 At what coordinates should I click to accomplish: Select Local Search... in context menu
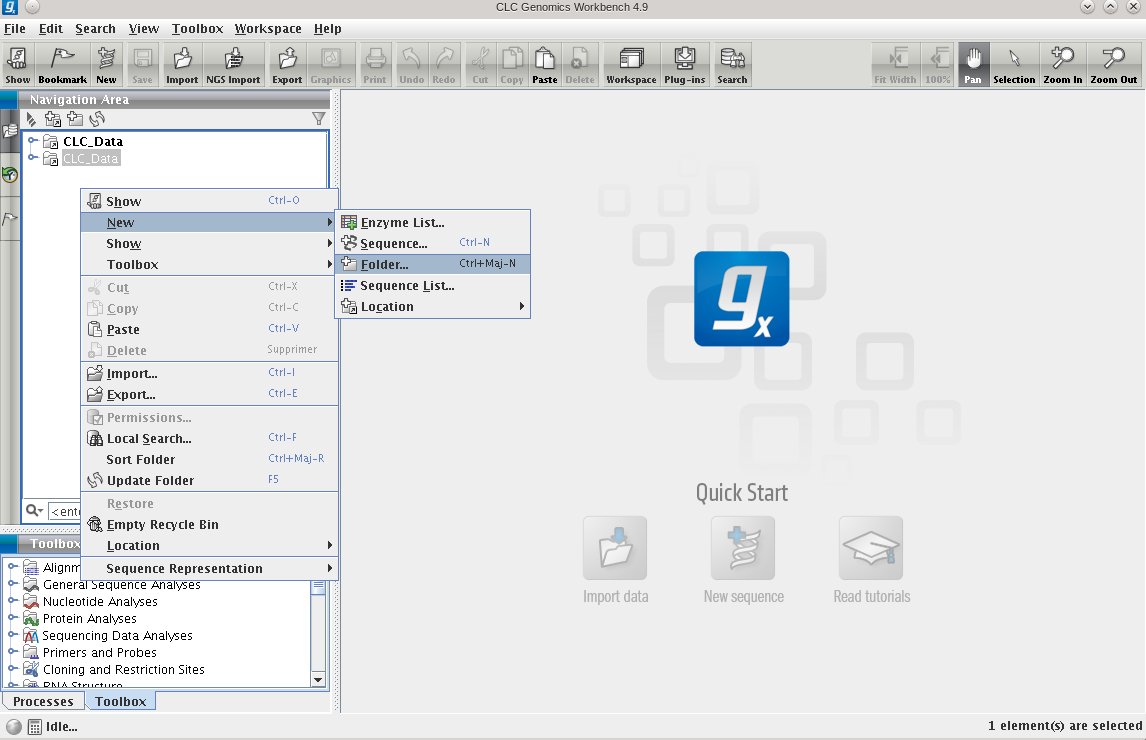tap(209, 438)
